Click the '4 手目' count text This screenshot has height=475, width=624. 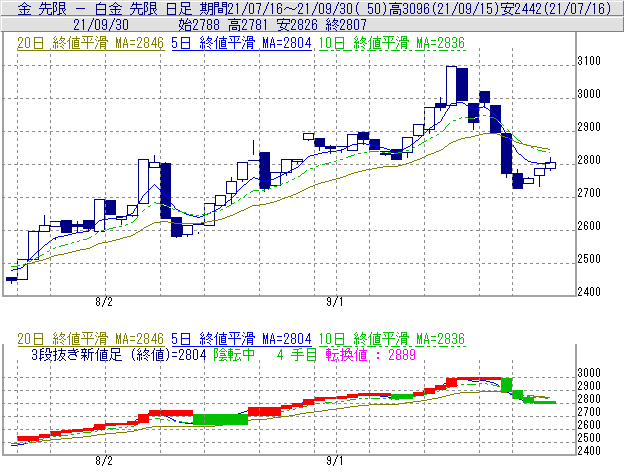coord(297,354)
